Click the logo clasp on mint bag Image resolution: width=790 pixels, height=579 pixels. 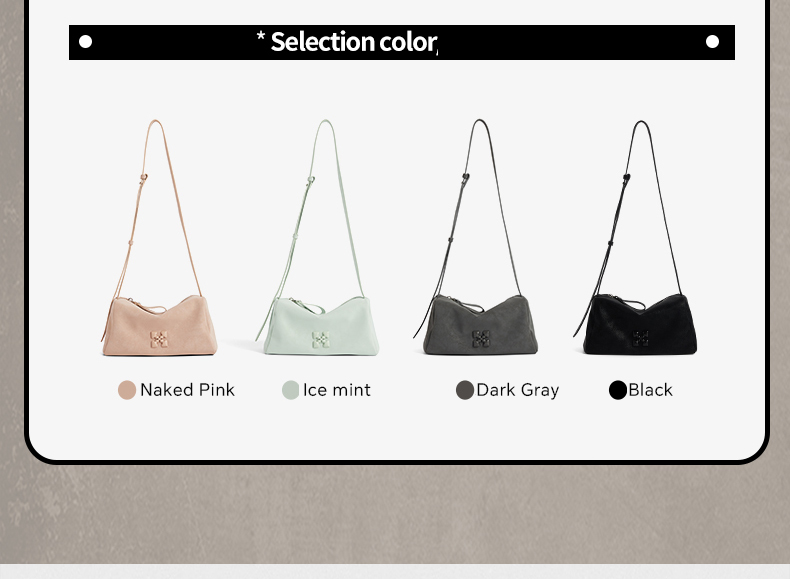[320, 339]
